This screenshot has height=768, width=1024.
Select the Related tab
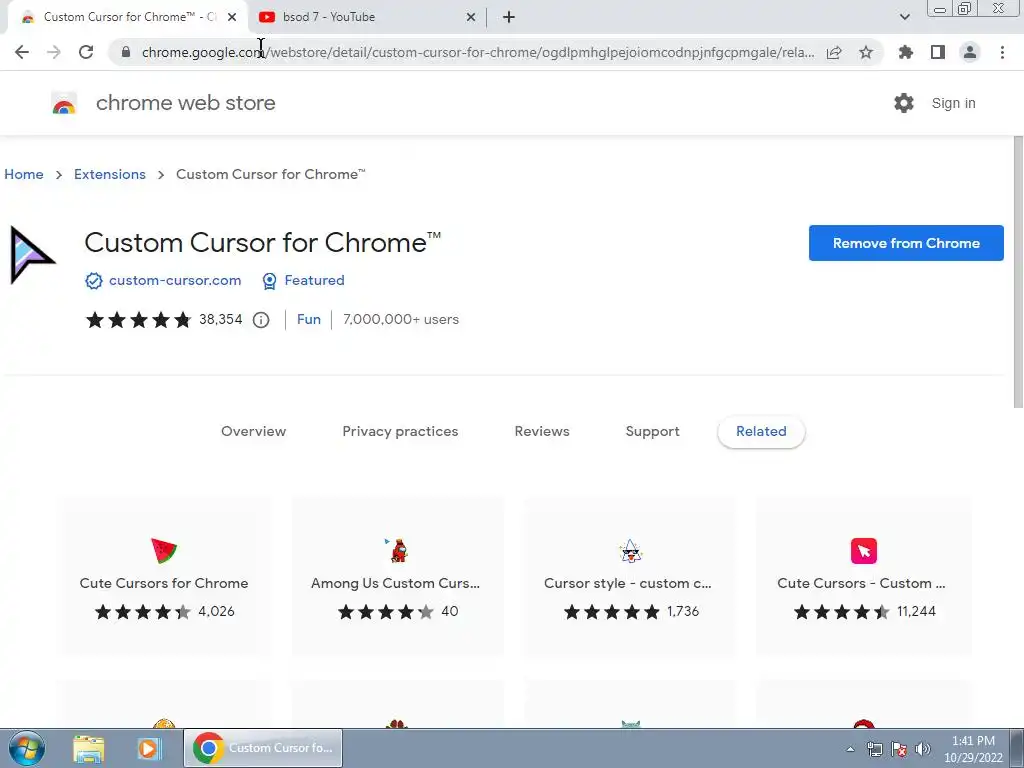761,431
